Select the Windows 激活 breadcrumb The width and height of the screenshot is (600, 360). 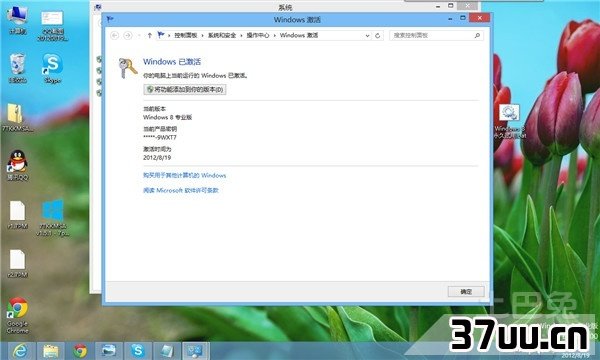(x=299, y=35)
